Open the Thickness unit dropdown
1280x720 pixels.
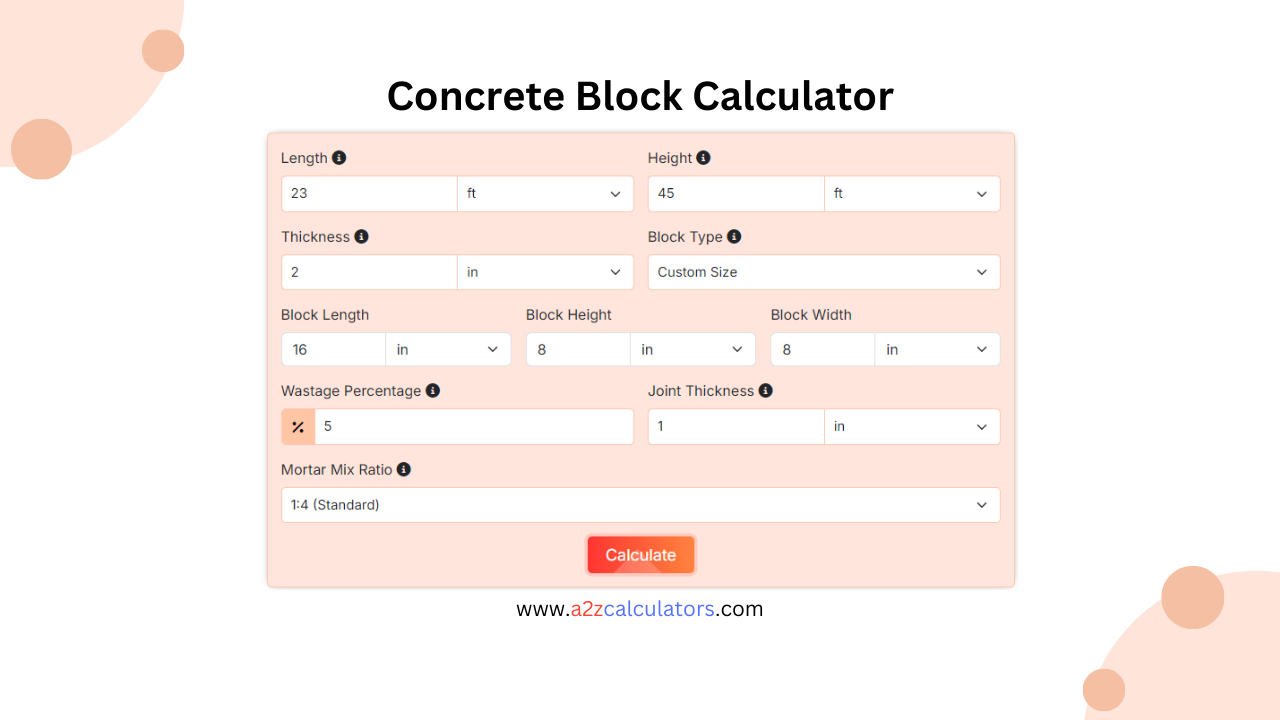pos(545,271)
